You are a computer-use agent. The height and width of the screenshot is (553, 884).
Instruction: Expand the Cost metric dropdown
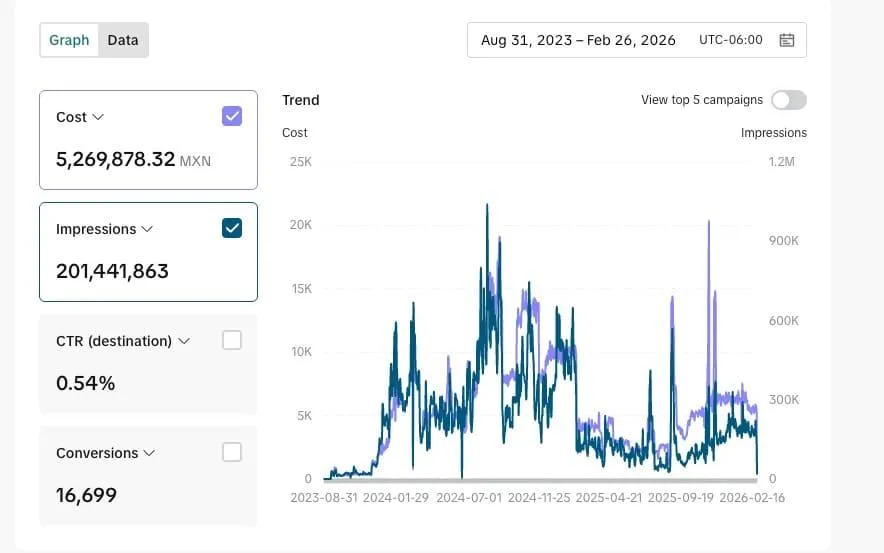98,117
